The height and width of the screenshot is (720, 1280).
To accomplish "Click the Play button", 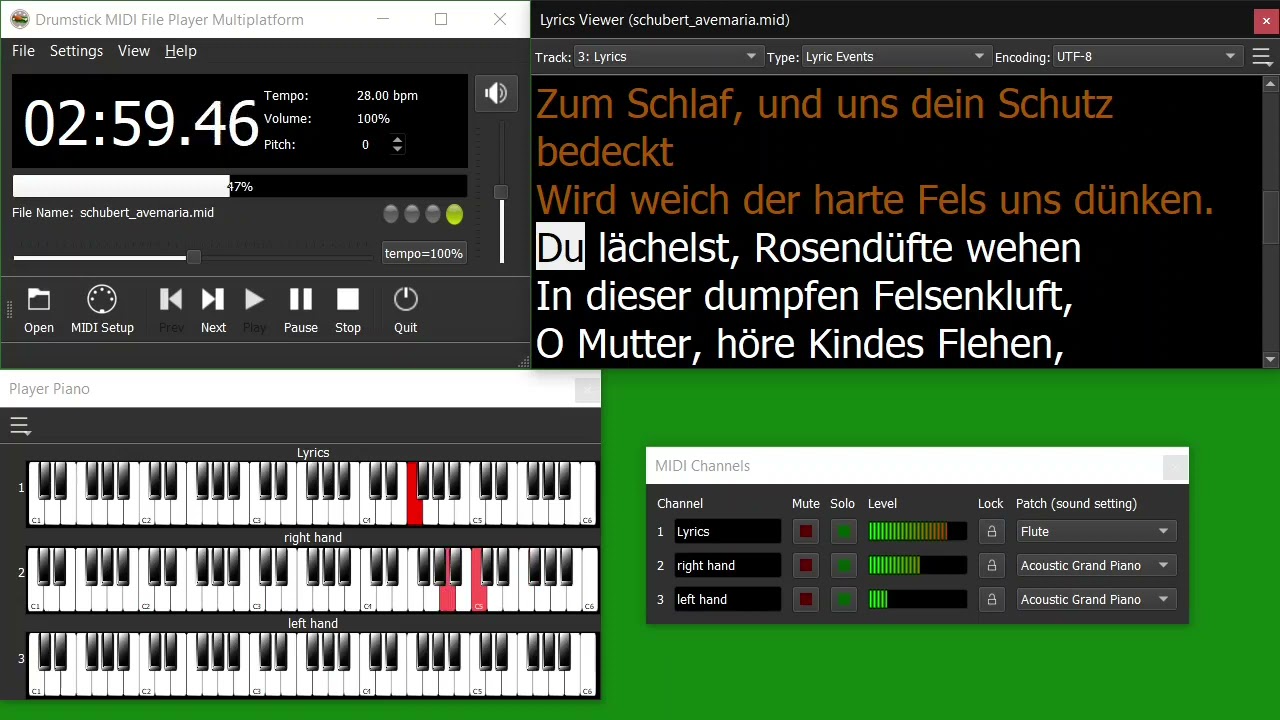I will tap(255, 310).
